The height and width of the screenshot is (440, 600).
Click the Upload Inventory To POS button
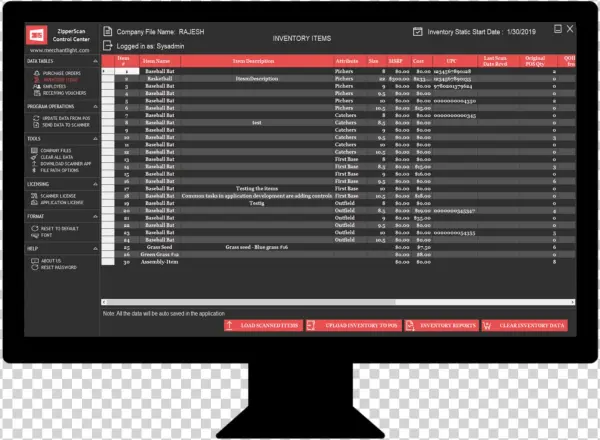pos(354,326)
